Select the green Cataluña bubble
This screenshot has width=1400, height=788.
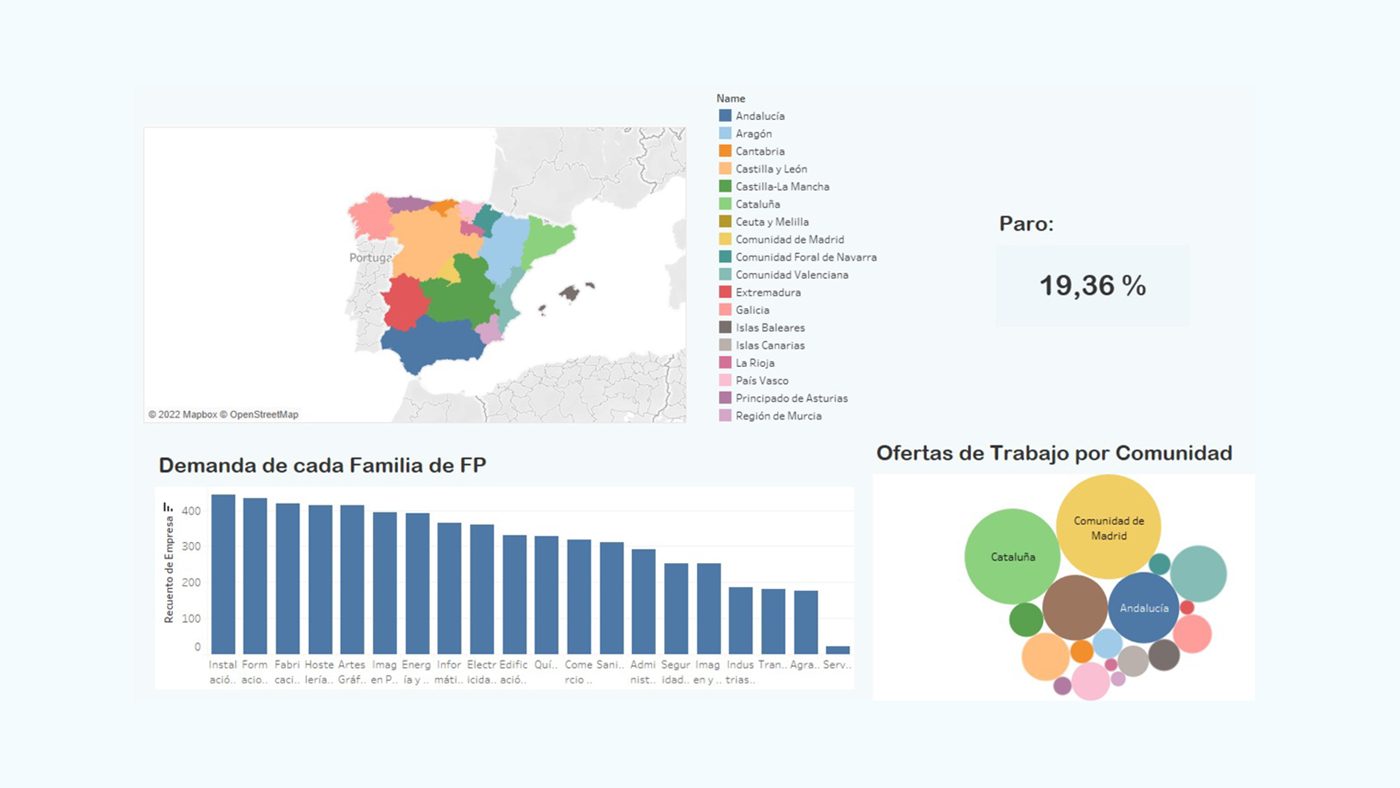(1012, 557)
